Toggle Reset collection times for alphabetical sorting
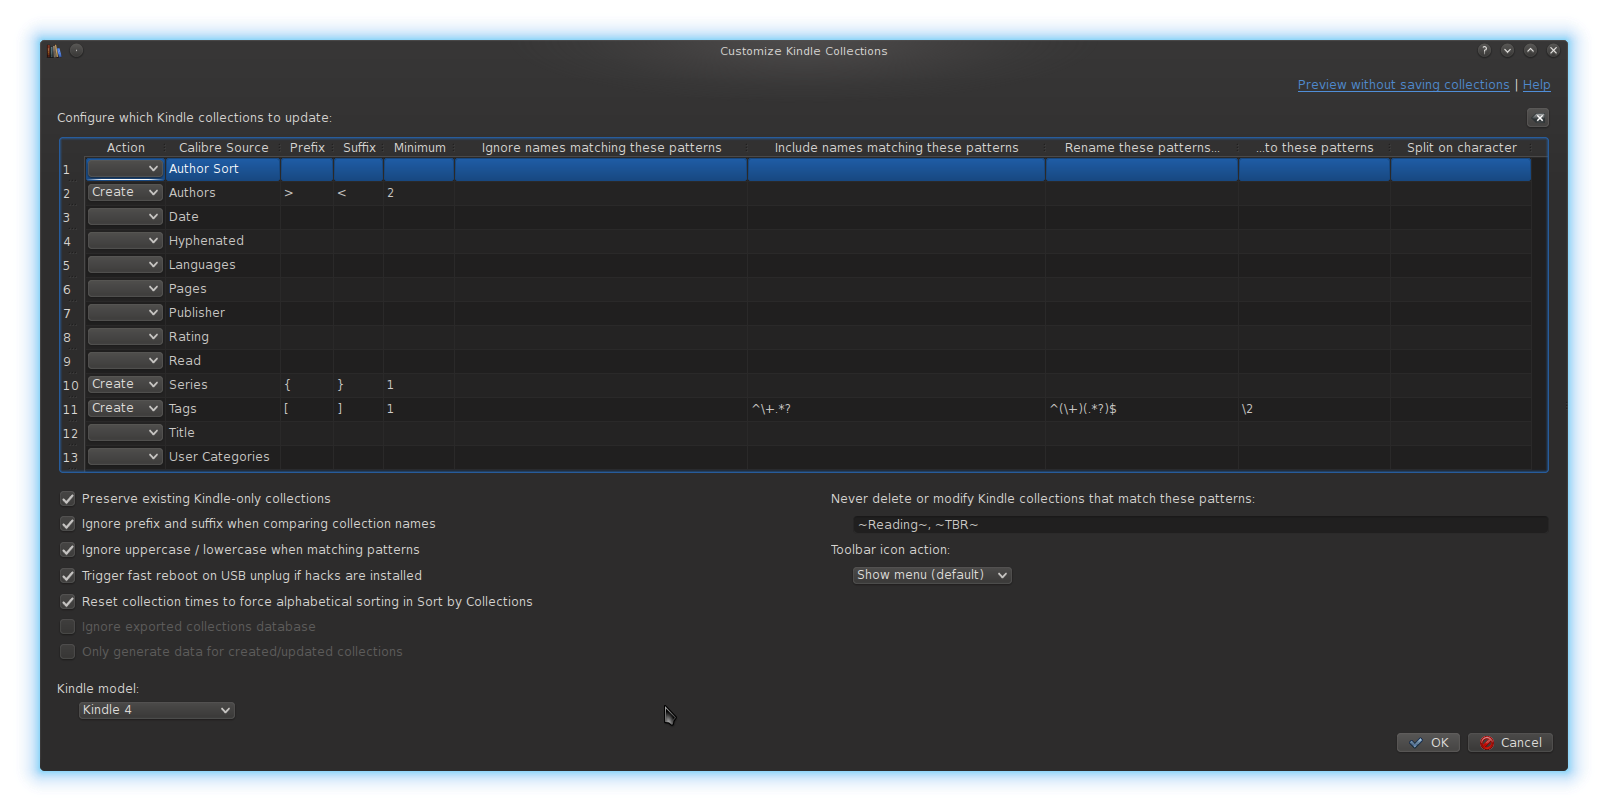1608x811 pixels. point(68,602)
